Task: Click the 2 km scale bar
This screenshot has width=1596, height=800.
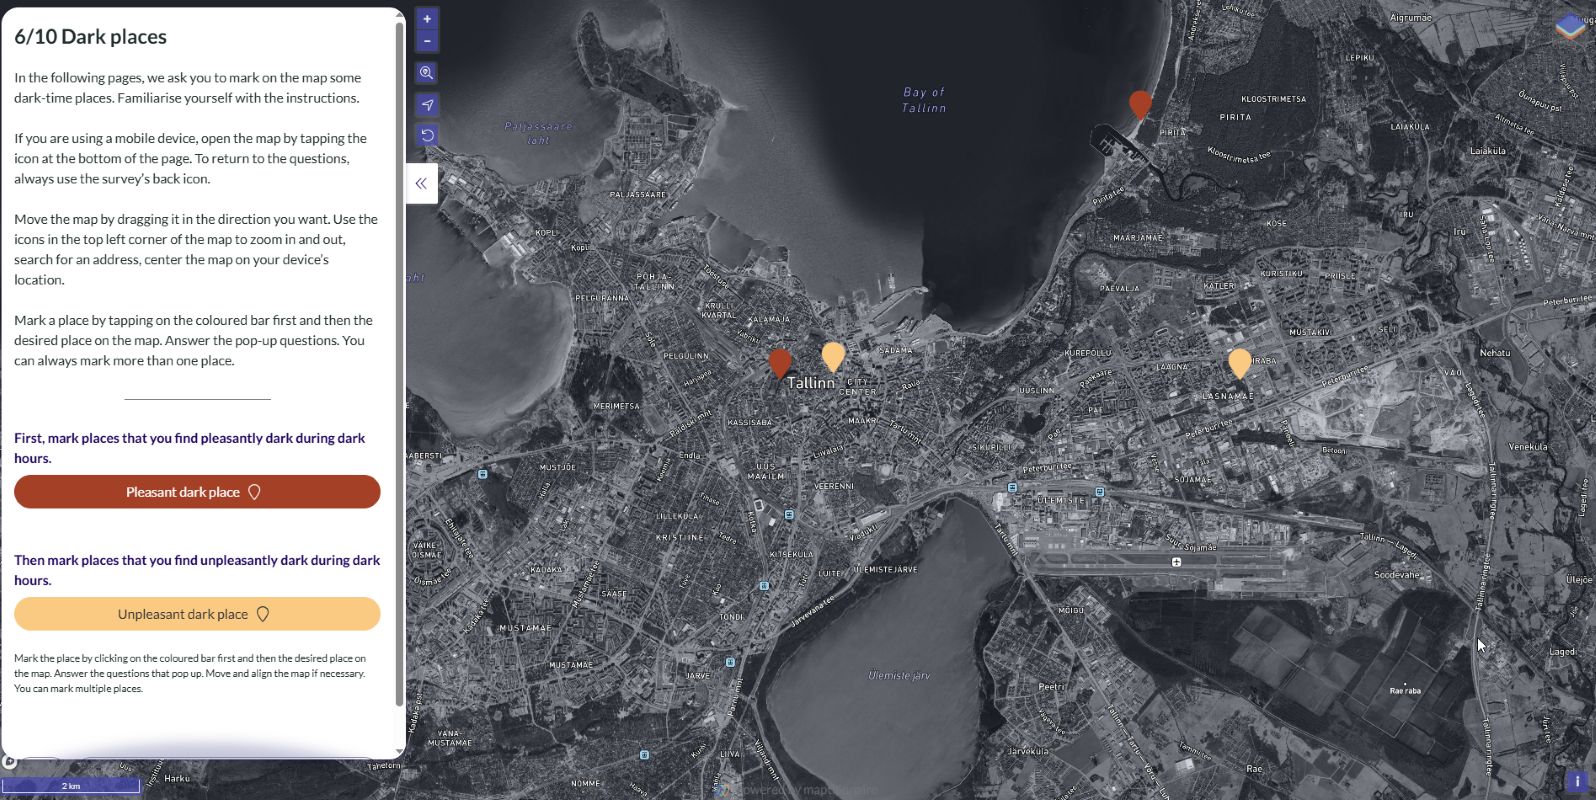Action: click(x=71, y=786)
